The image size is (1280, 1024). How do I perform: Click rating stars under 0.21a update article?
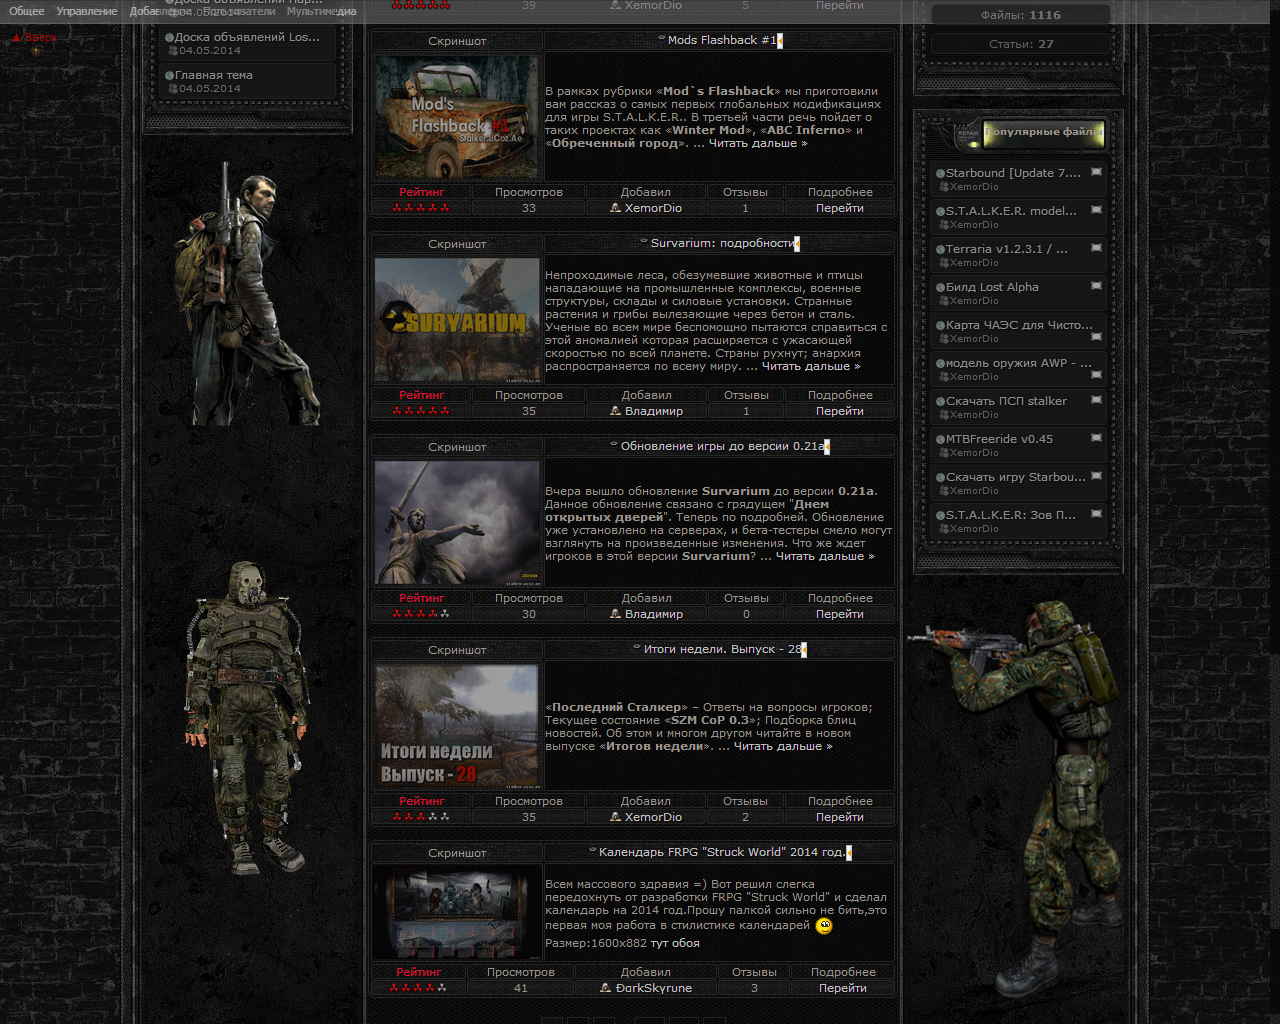pos(421,614)
